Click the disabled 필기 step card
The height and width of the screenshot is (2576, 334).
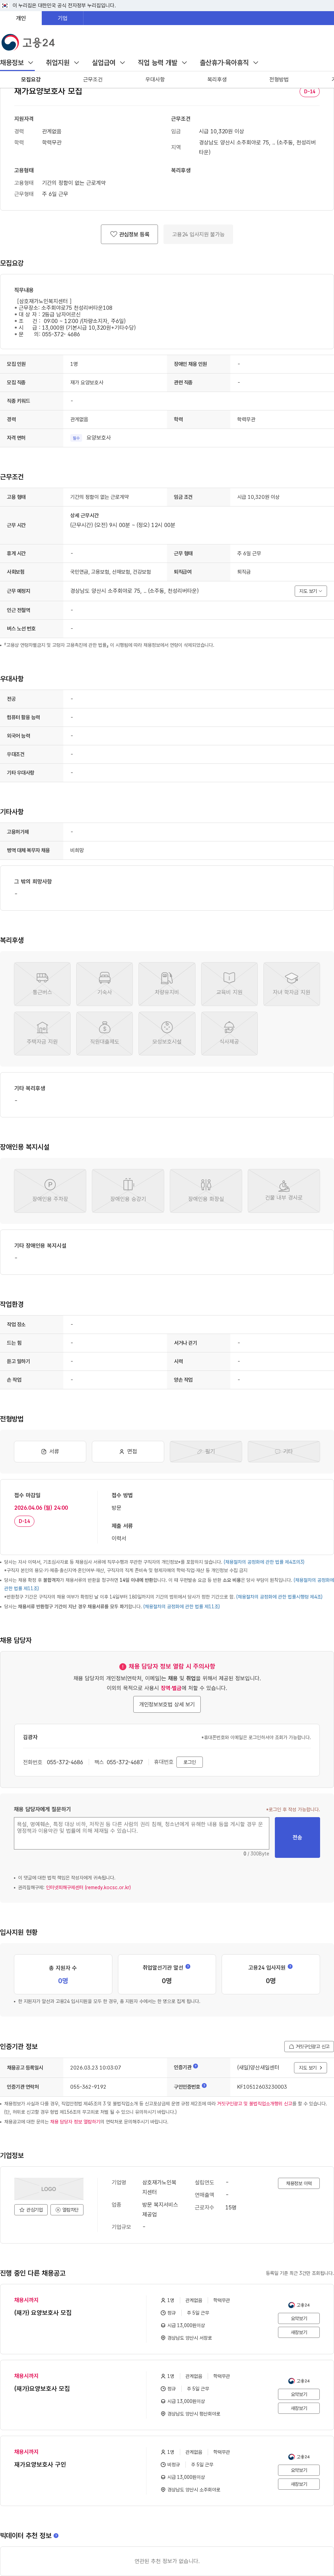click(x=206, y=1451)
